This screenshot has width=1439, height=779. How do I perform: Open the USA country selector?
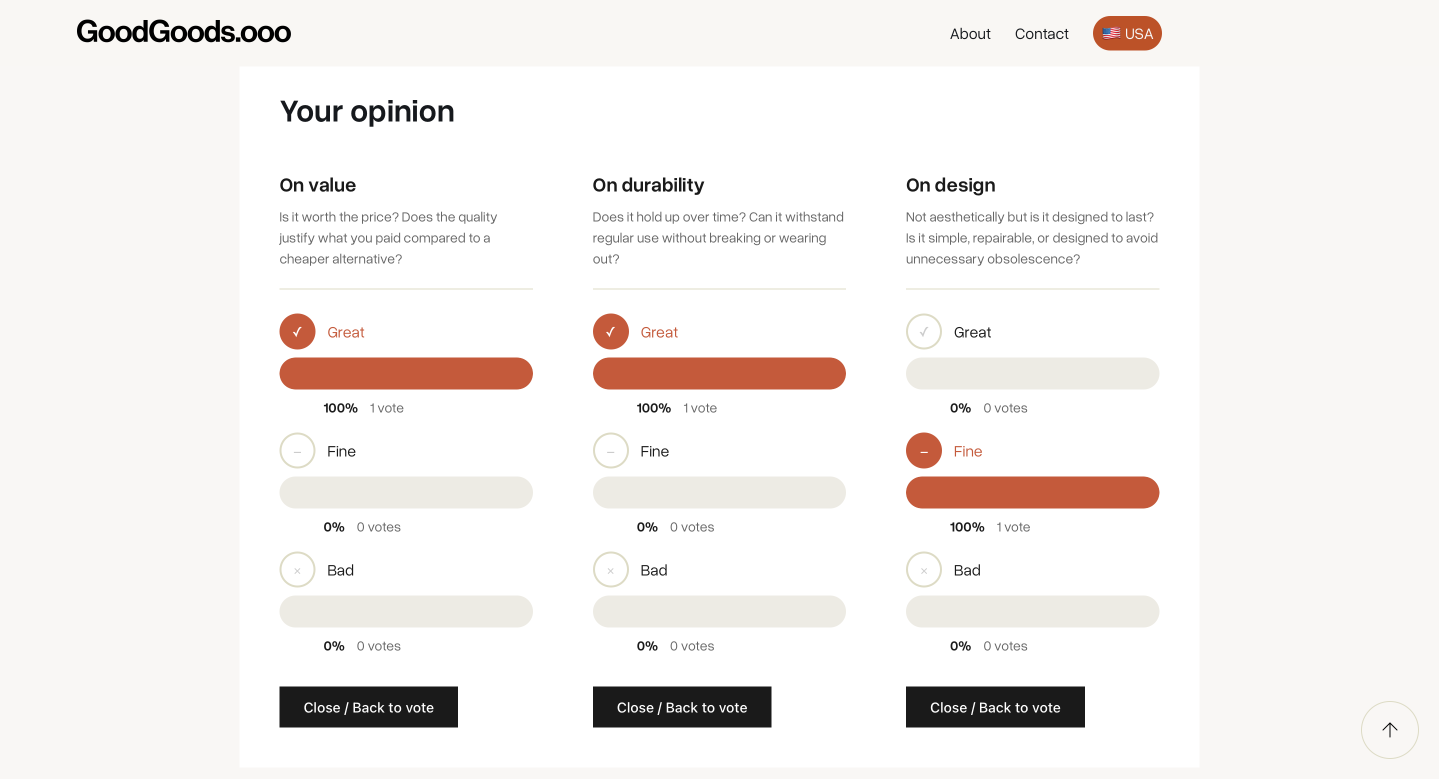tap(1127, 33)
